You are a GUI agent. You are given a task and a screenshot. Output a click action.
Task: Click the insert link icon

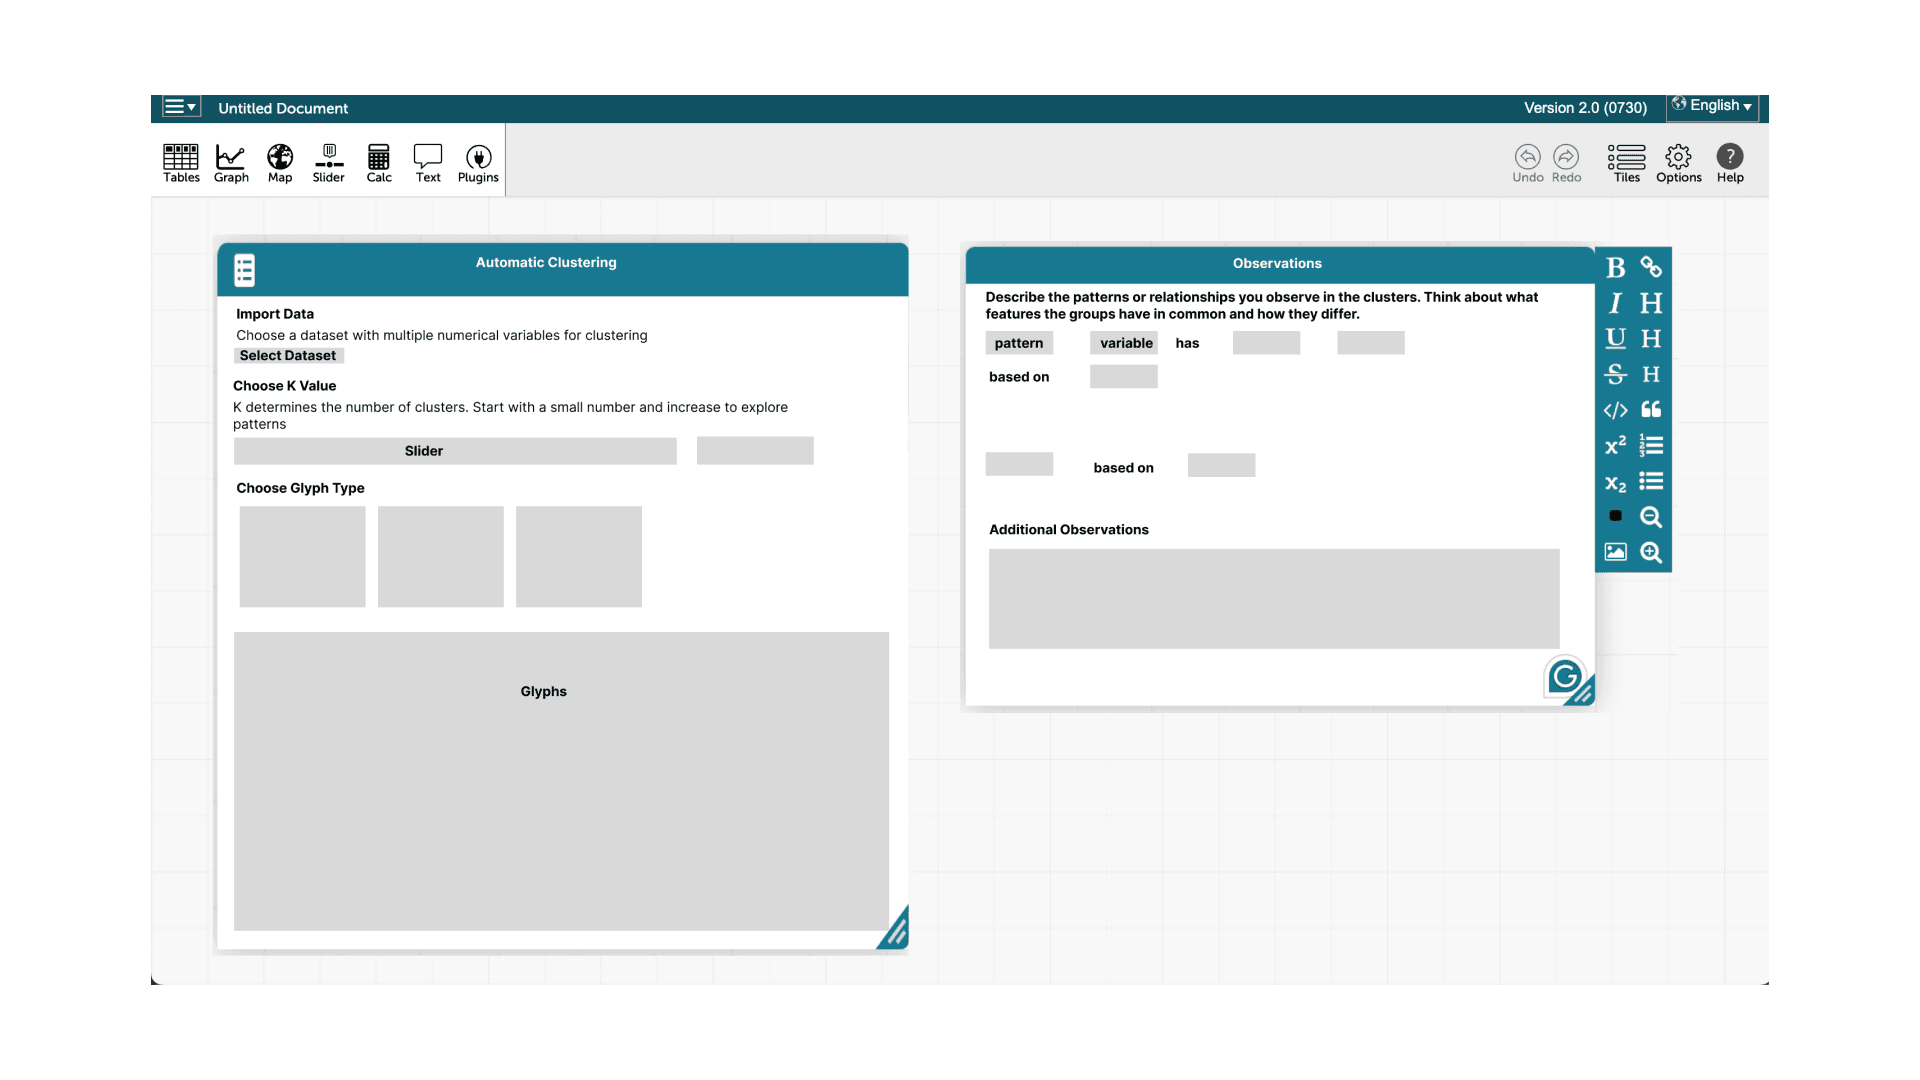[x=1651, y=268]
